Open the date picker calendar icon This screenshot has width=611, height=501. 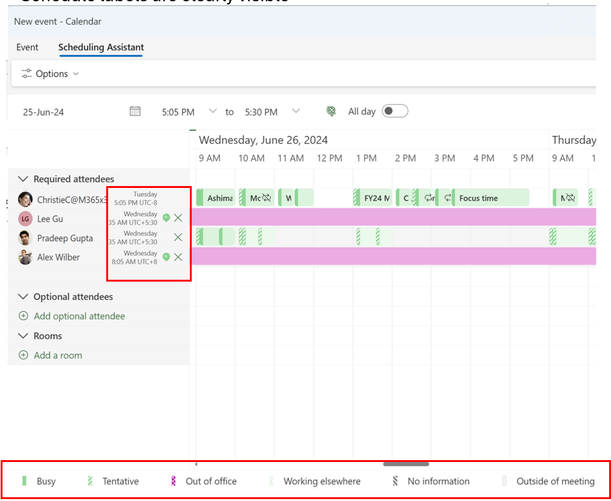135,111
